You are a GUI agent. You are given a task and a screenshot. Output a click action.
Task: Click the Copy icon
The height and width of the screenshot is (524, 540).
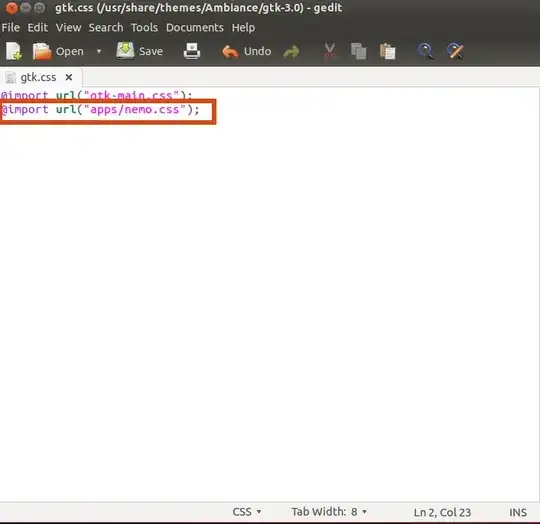coord(359,51)
